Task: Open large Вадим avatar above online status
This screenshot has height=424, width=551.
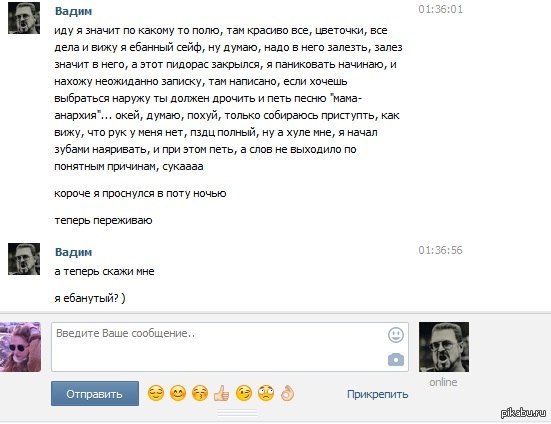Action: [x=444, y=347]
